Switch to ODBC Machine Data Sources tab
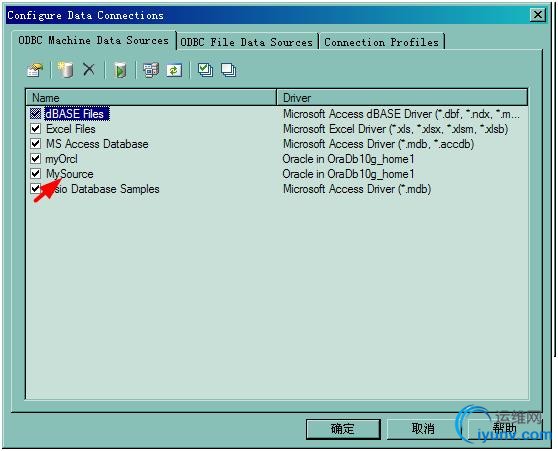Screen dimensions: 558x451 pos(94,40)
